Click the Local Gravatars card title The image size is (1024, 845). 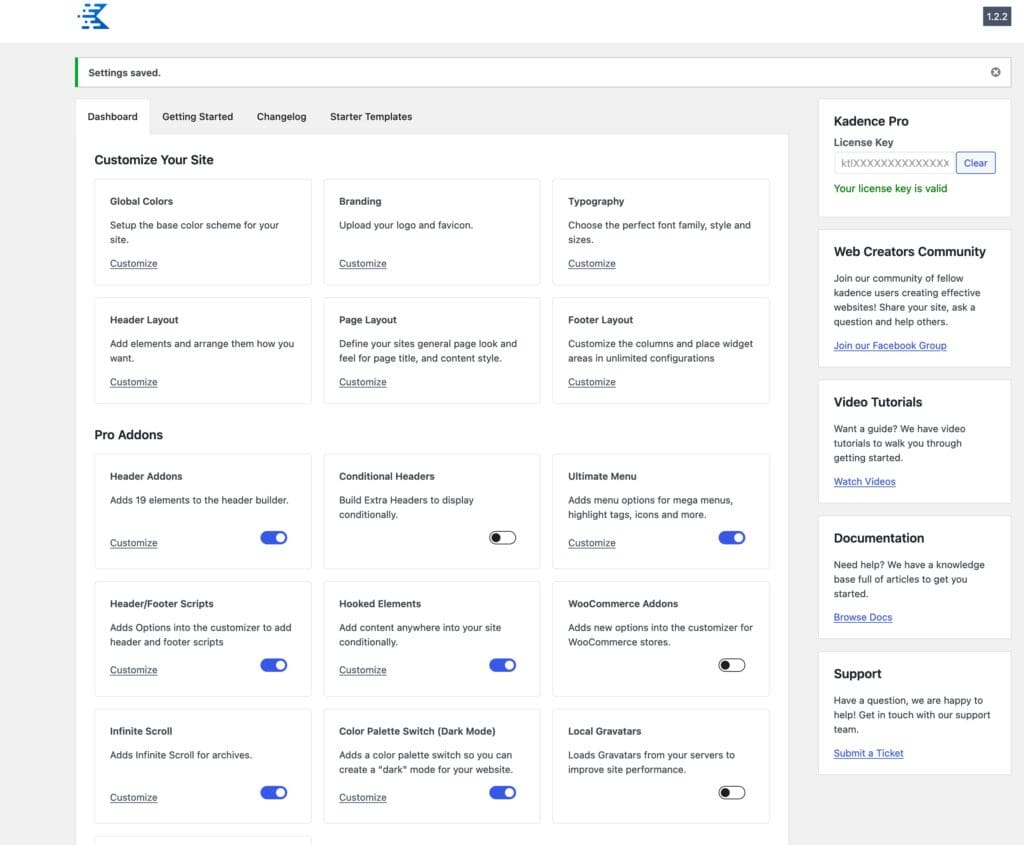point(604,731)
